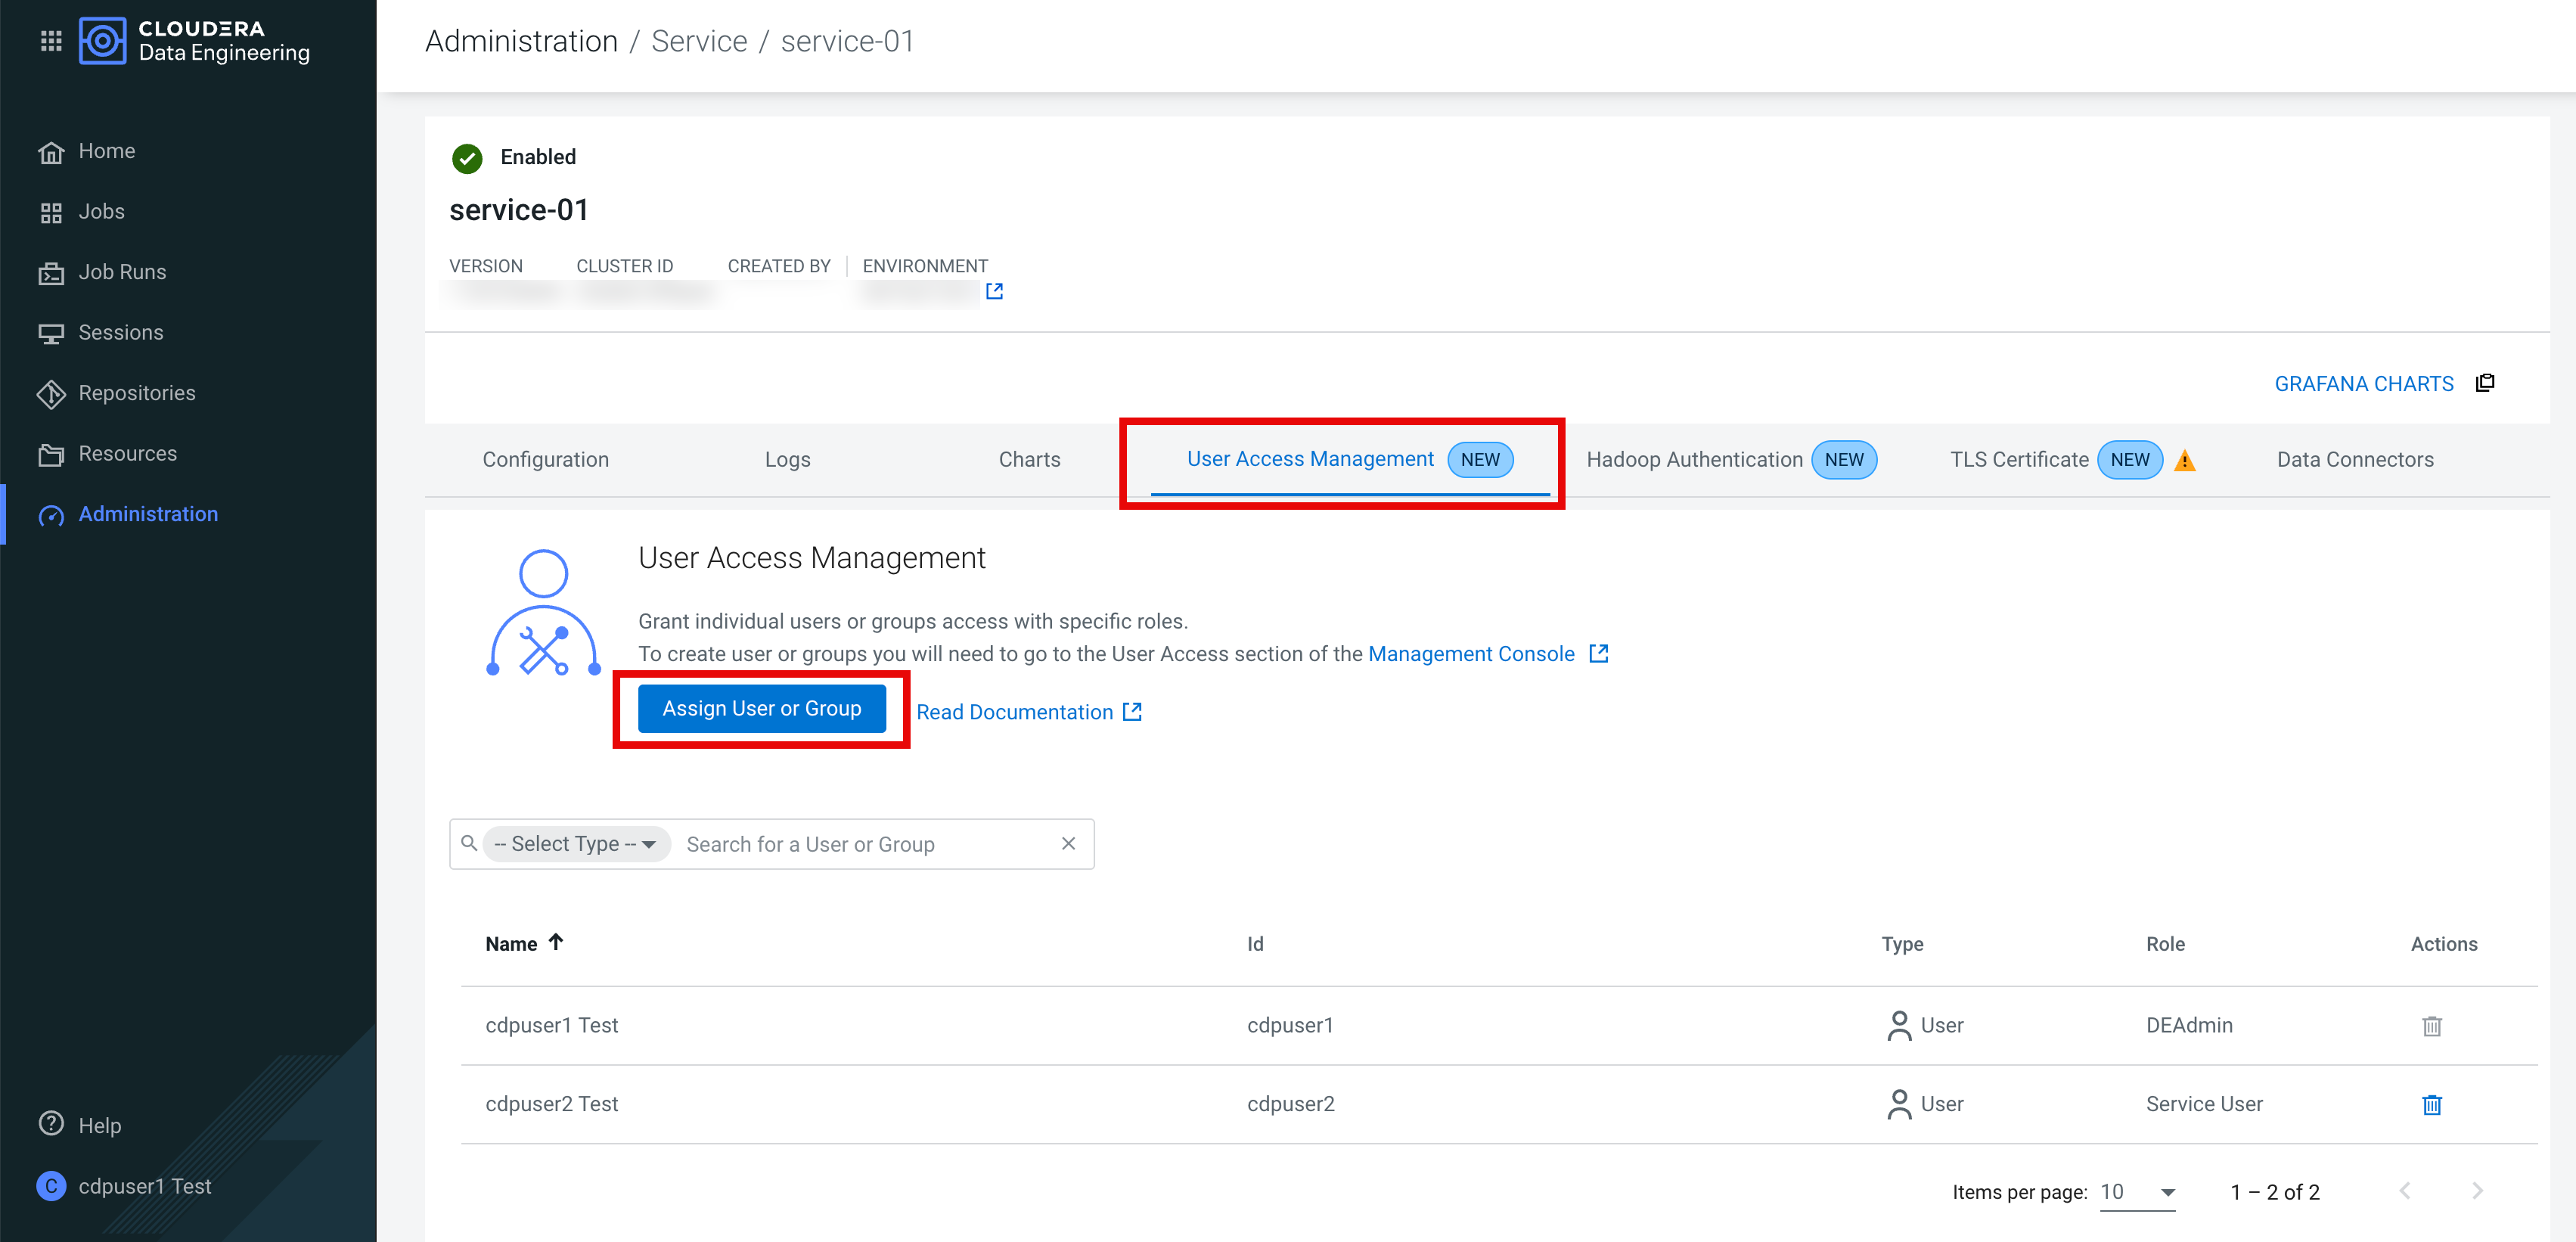Open cdpuser1 Test user menu
2576x1242 pixels.
click(144, 1186)
